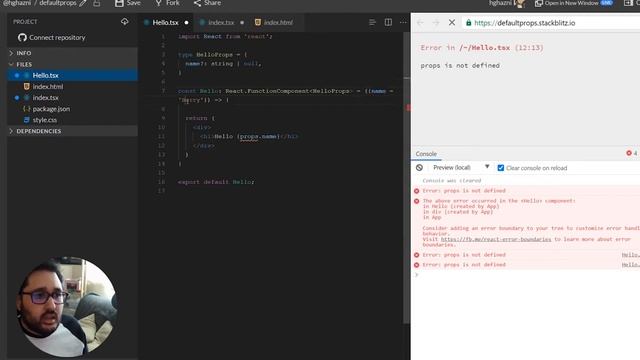Click the editor vertical scrollbar
Screen dimensions: 640x360
tap(407, 178)
